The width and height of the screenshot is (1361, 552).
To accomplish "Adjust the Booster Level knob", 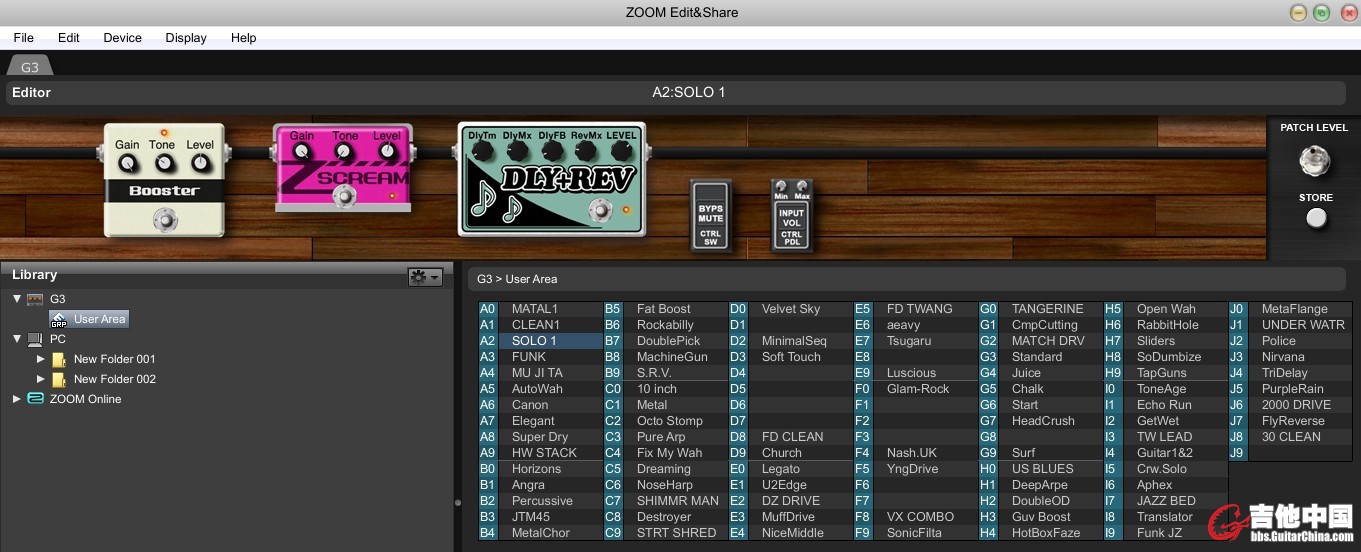I will click(x=200, y=163).
